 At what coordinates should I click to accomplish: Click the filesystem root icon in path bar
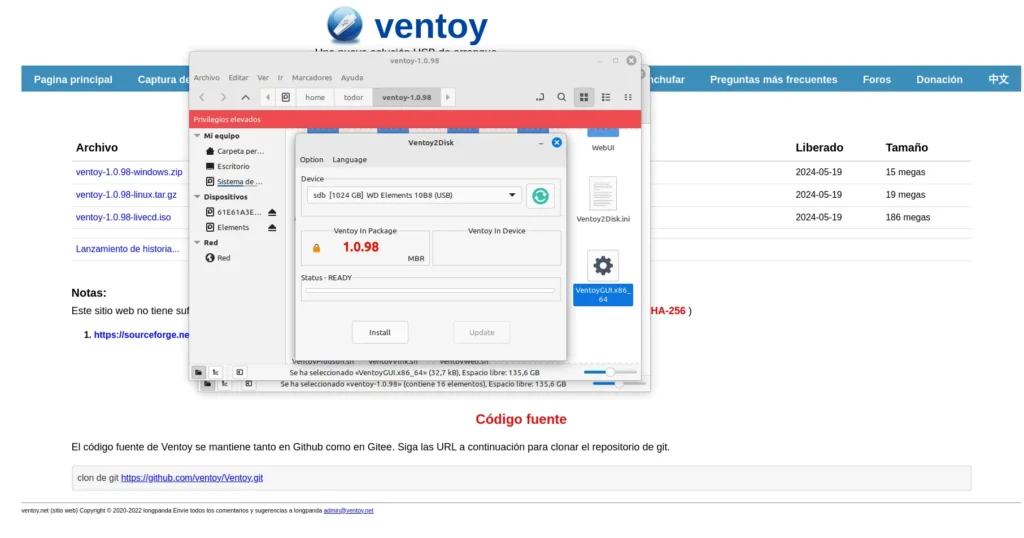(285, 97)
